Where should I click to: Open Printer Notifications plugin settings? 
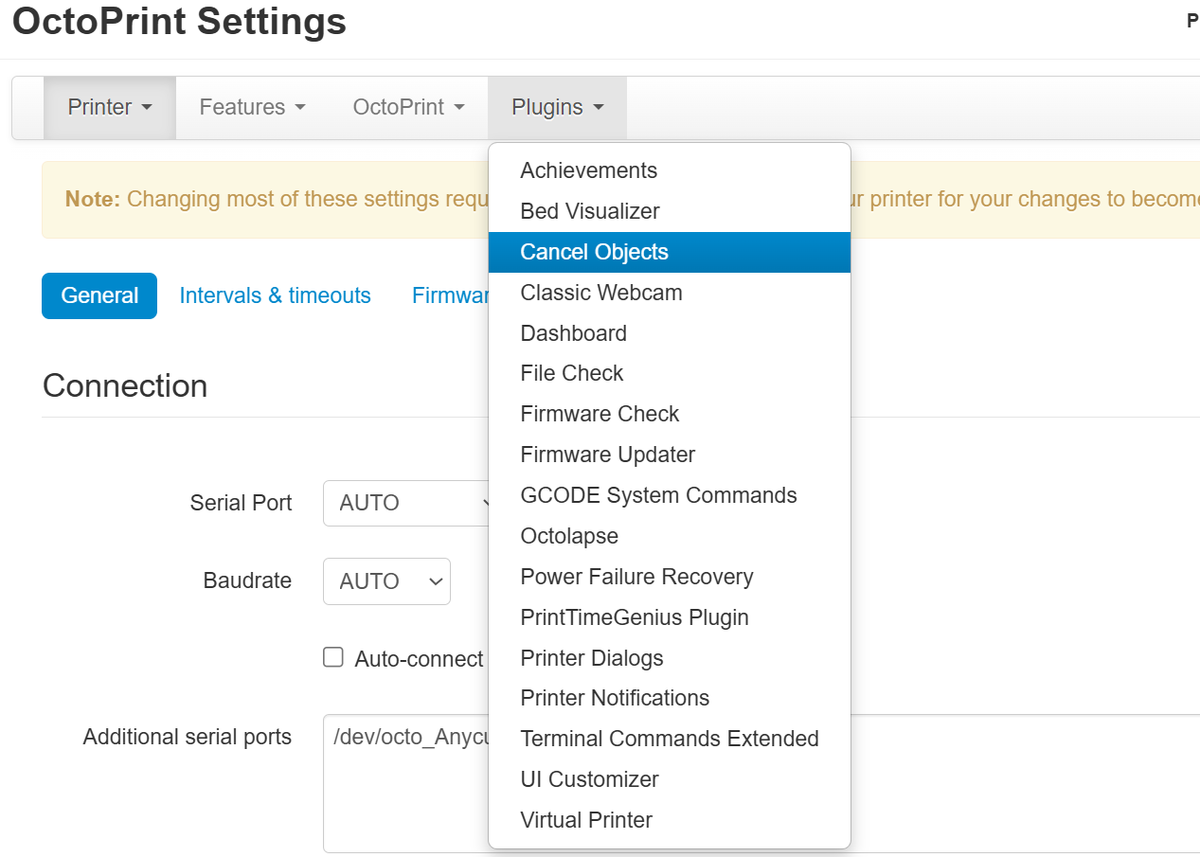pos(669,698)
